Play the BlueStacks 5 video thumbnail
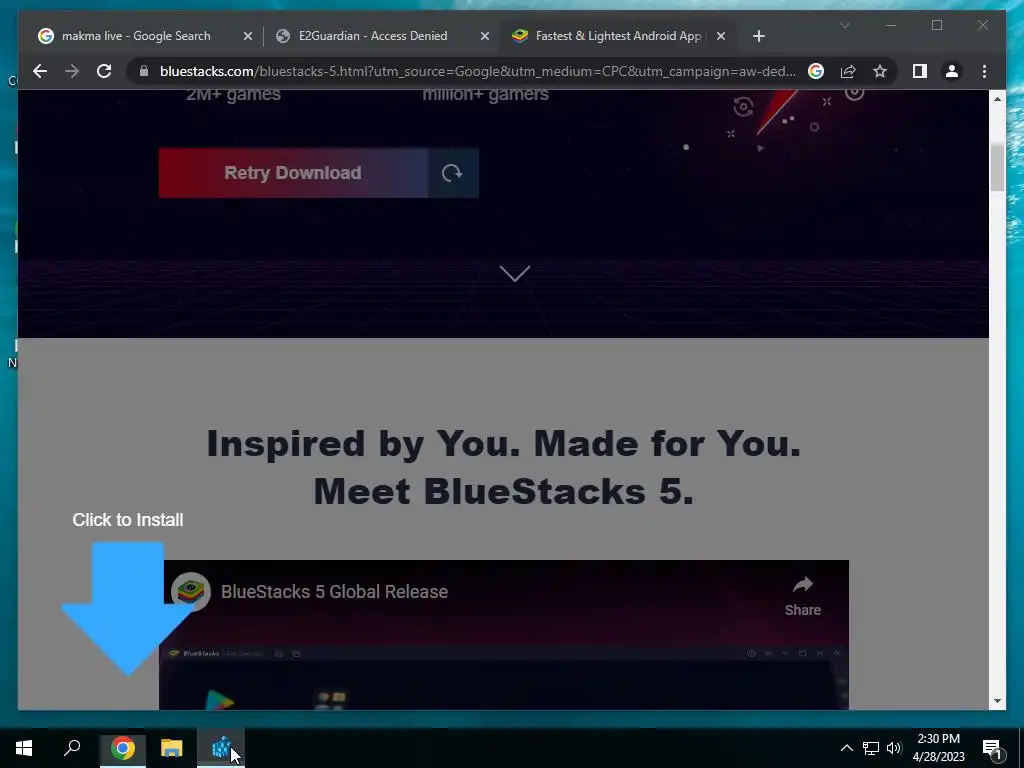1024x768 pixels. pos(504,635)
